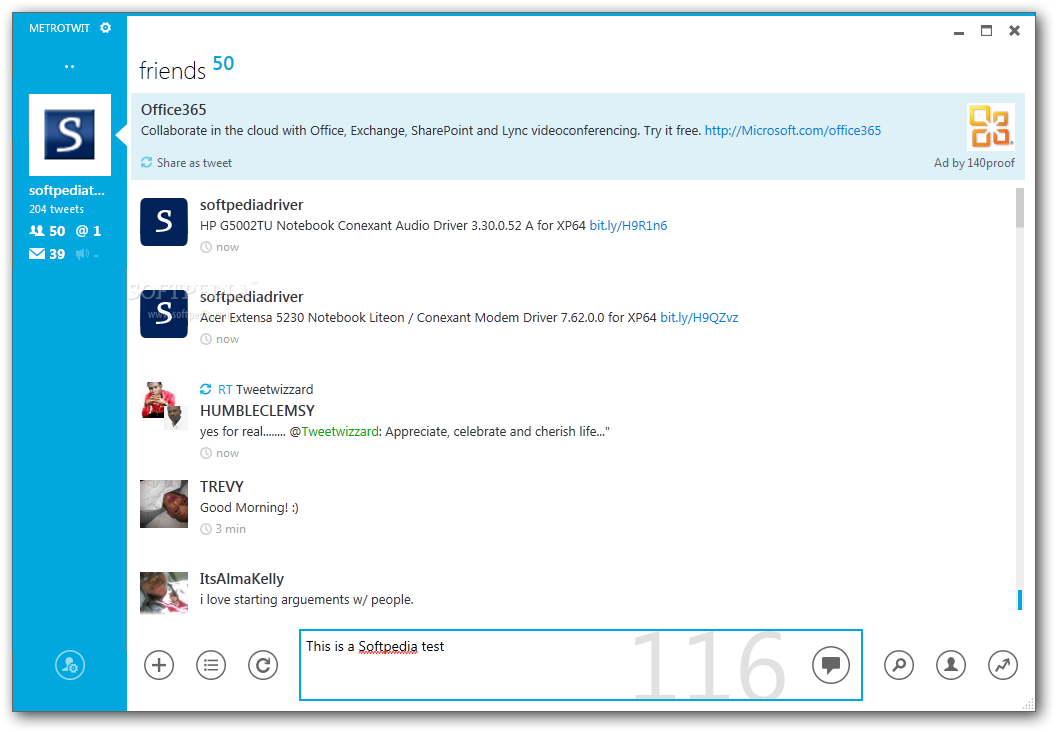Click the two-dot collapse sidebar indicator
This screenshot has height=732, width=1056.
69,67
